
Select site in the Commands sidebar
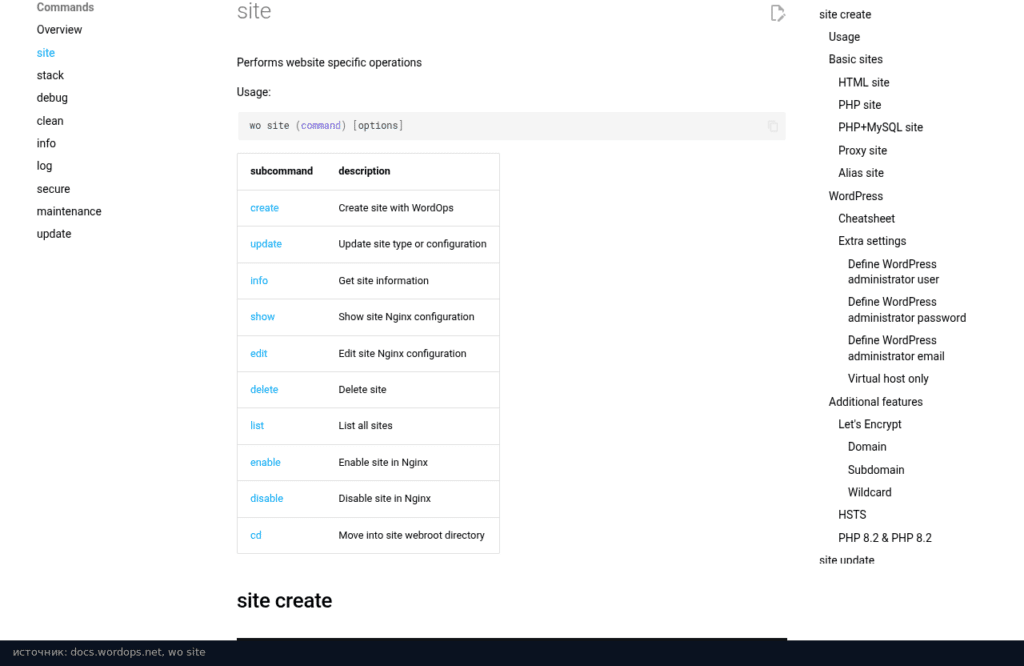46,53
